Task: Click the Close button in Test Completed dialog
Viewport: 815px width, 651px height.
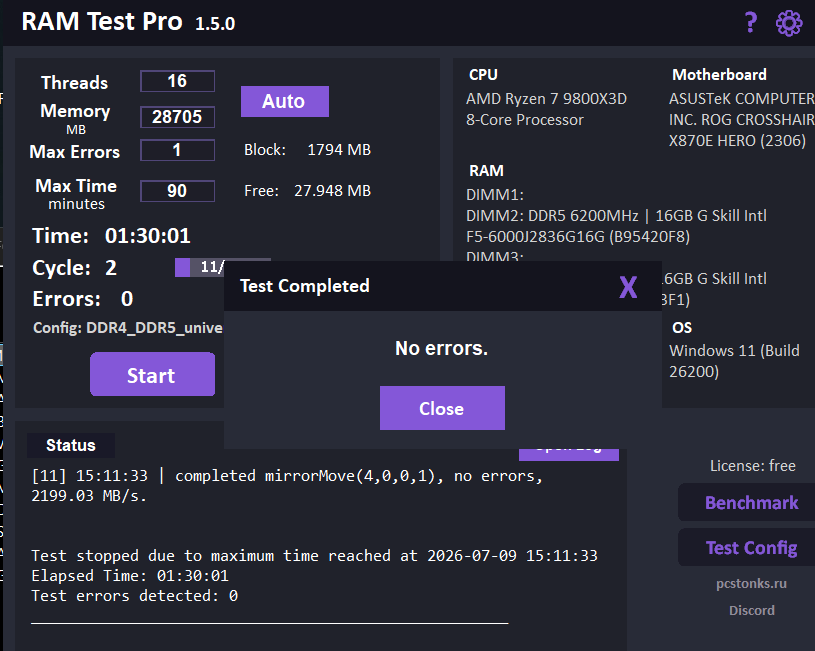Action: click(x=442, y=408)
